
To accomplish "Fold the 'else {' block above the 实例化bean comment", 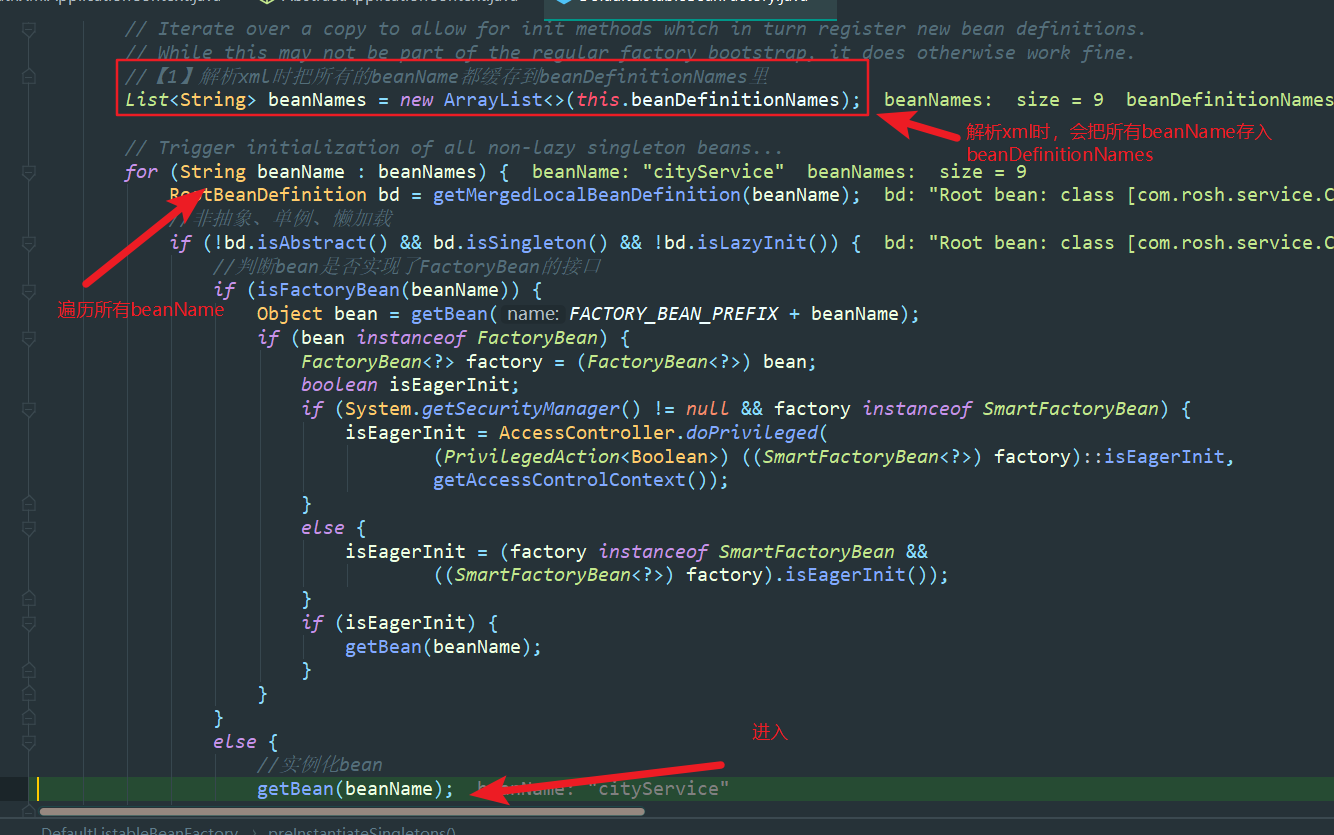I will [29, 741].
